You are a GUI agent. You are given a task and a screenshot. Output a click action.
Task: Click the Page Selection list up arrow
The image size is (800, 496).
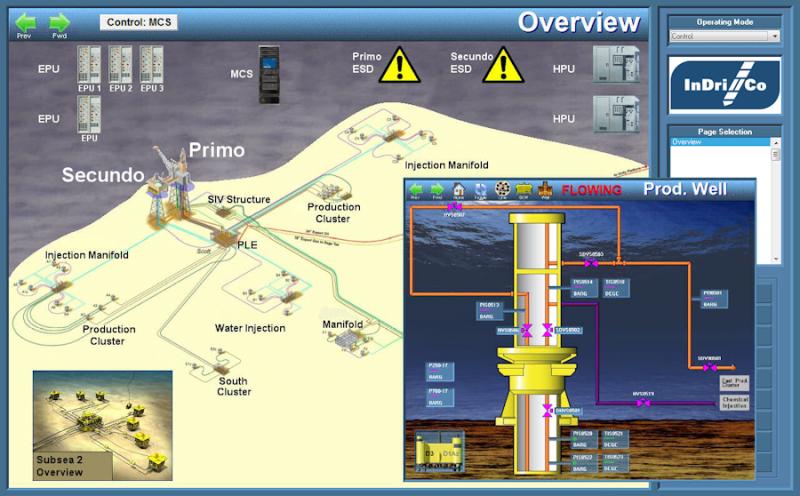(776, 142)
